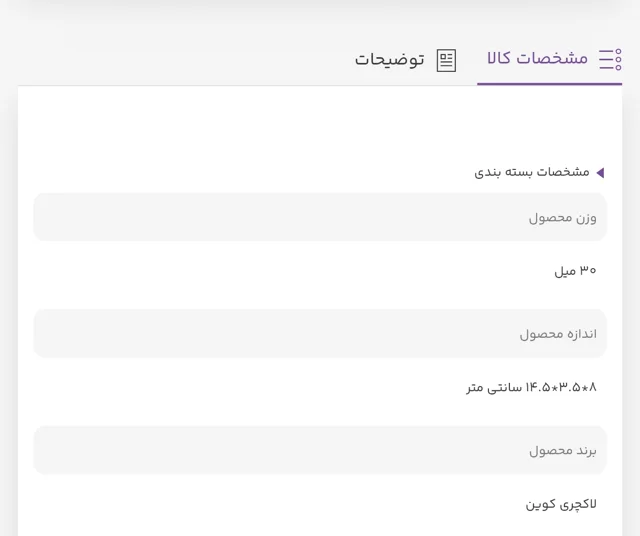640x536 pixels.
Task: Click the purple underline of the active tab
Action: coord(549,84)
